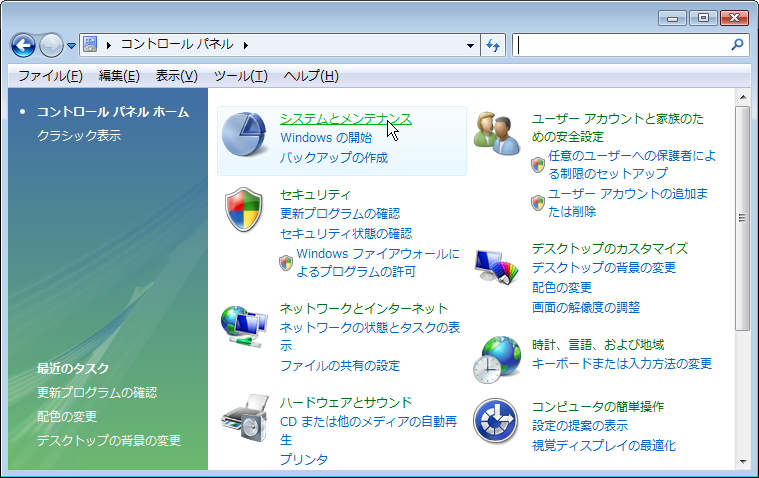
Task: Go back with the blue Back arrow
Action: 23,46
